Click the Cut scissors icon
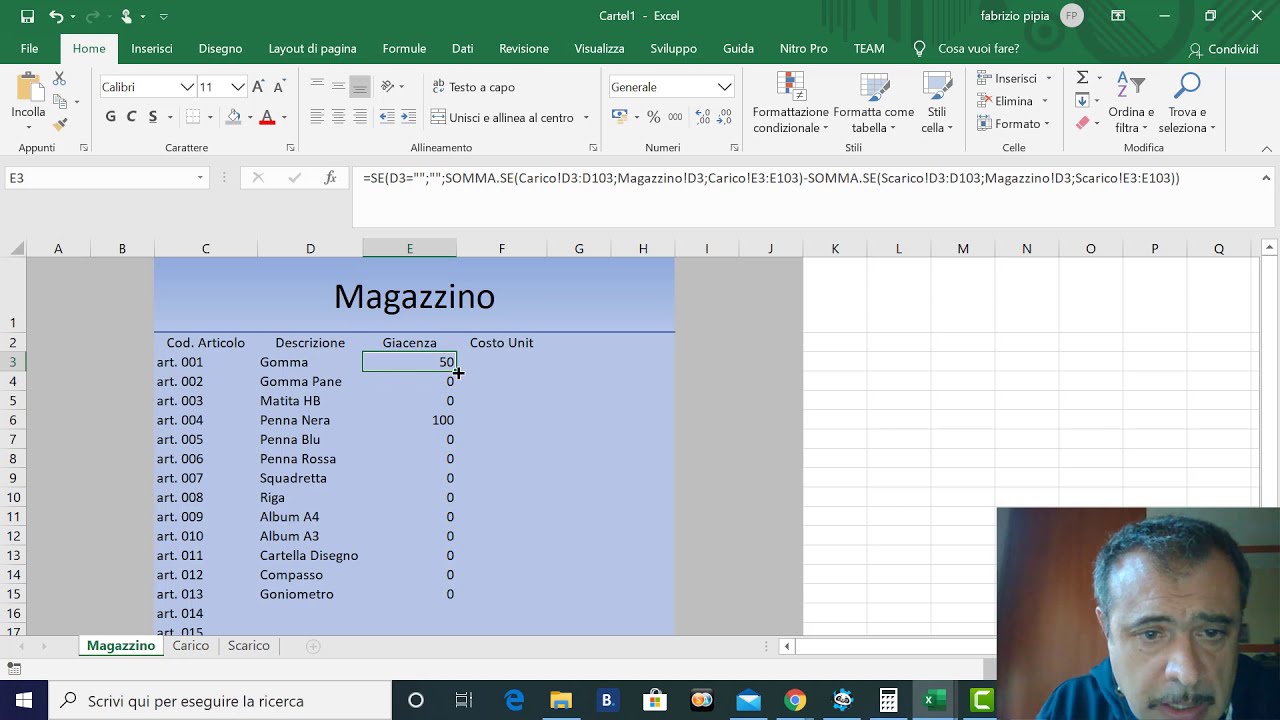Image resolution: width=1280 pixels, height=720 pixels. [x=60, y=79]
